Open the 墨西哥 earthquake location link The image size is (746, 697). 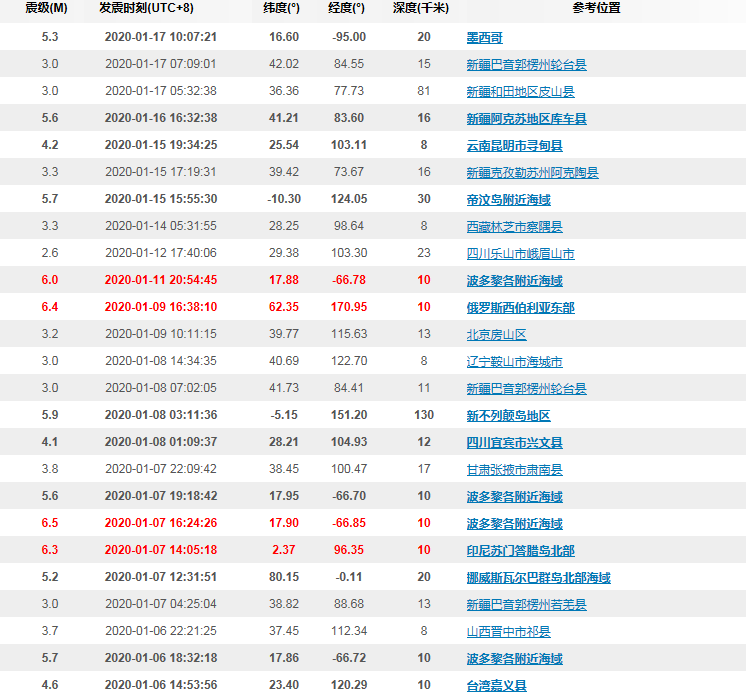485,37
